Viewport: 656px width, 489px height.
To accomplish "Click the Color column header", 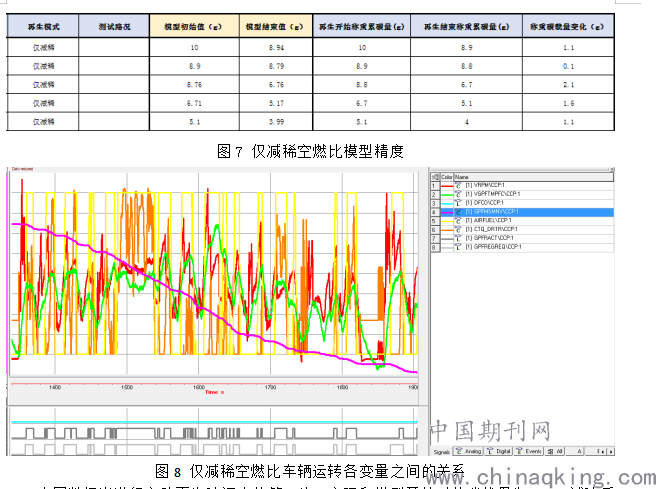I will (x=446, y=175).
